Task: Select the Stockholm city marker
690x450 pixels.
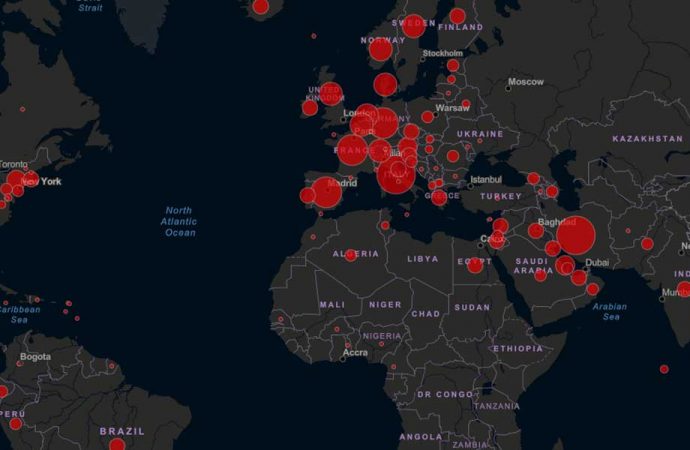Action: click(x=423, y=59)
